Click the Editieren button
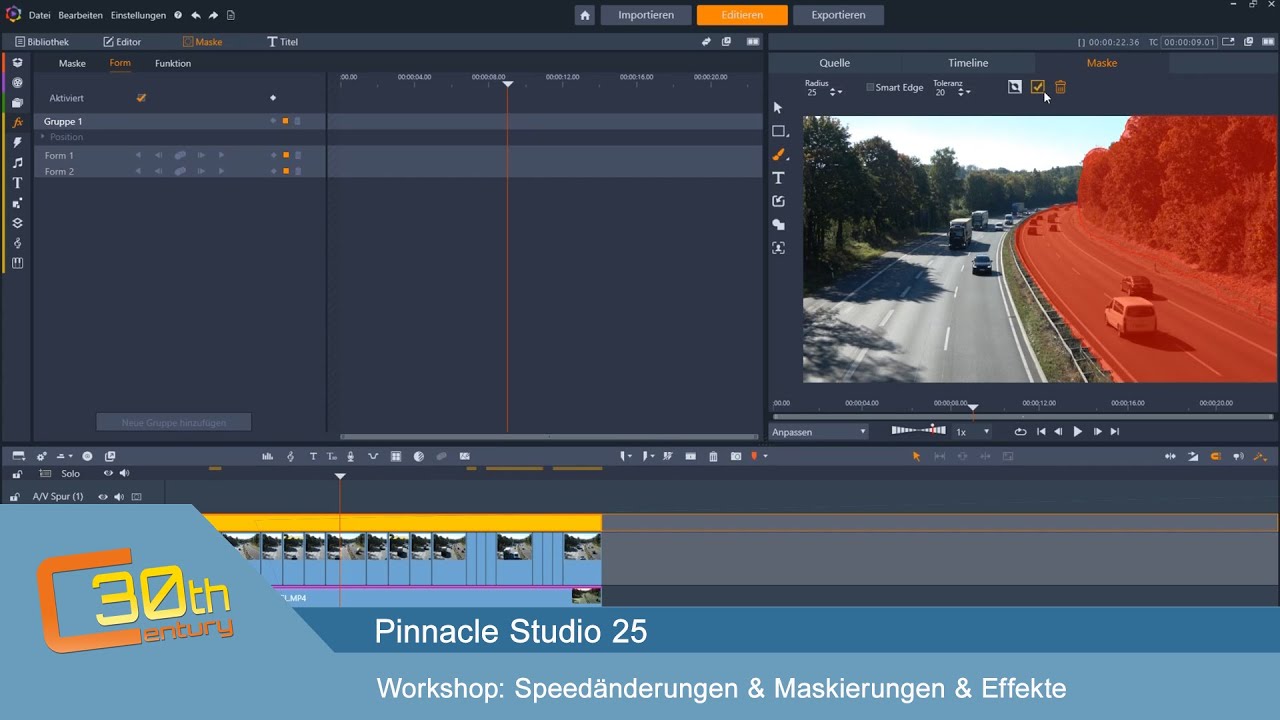 [x=742, y=15]
